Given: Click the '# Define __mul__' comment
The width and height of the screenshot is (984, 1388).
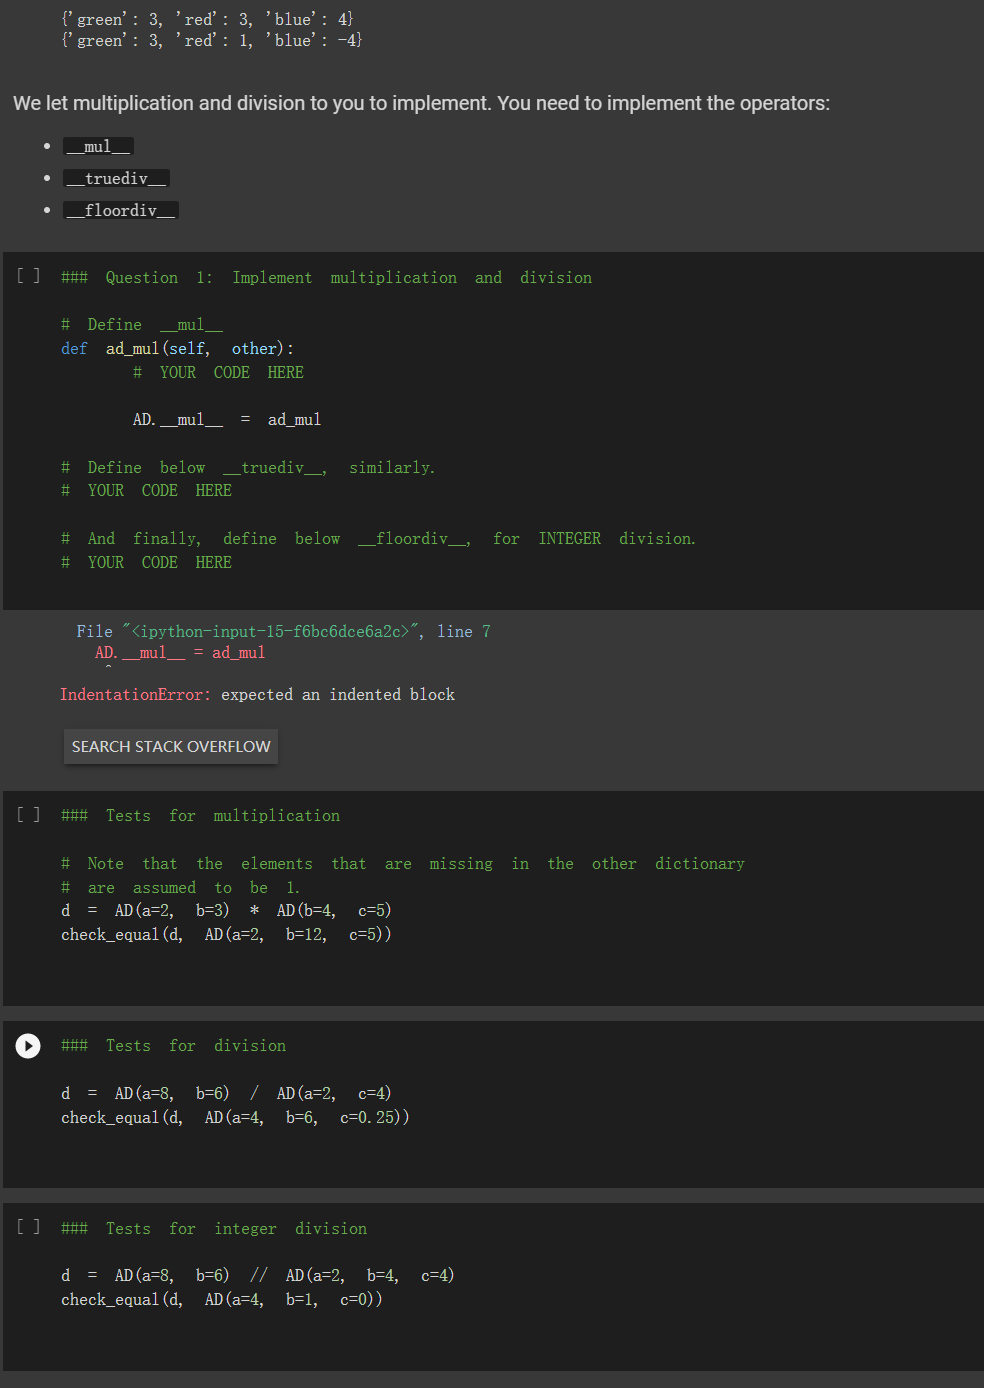Looking at the screenshot, I should coord(142,325).
